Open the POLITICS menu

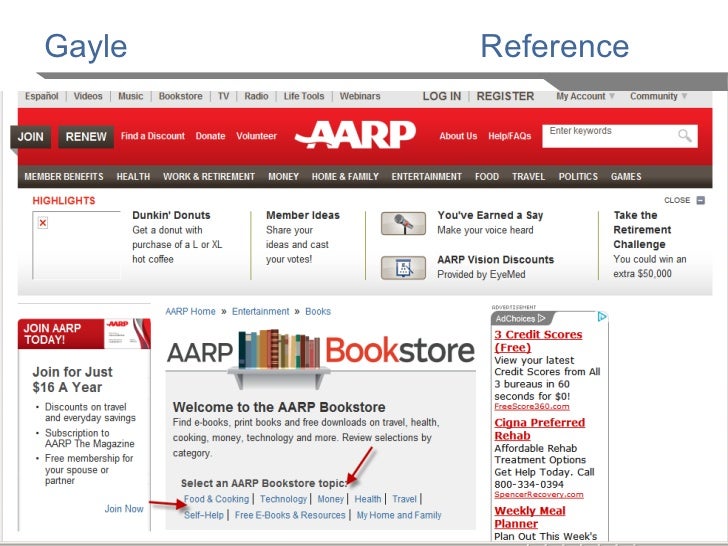tap(578, 177)
